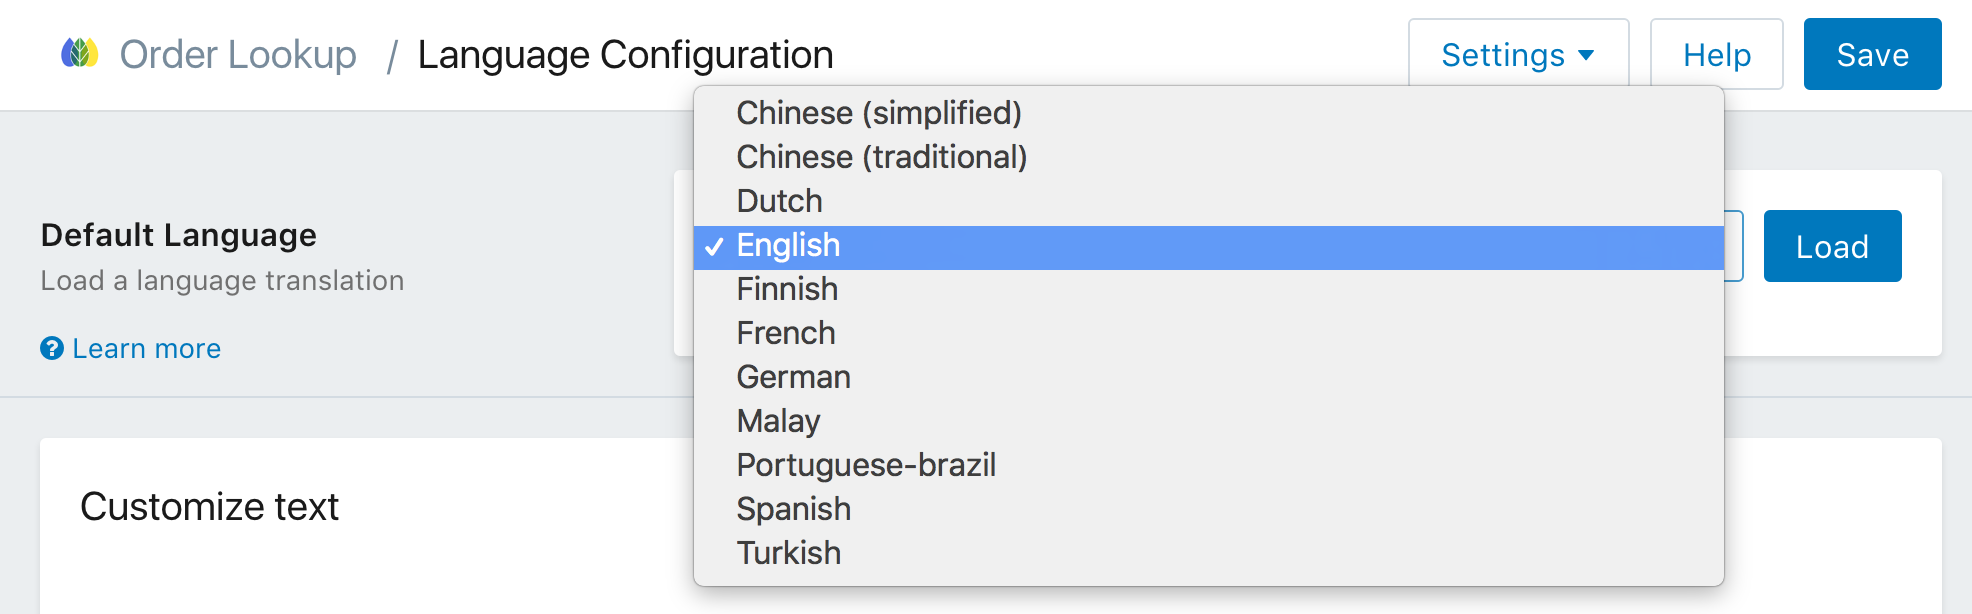Click the Settings caret arrow
The image size is (1972, 614).
(x=1586, y=57)
